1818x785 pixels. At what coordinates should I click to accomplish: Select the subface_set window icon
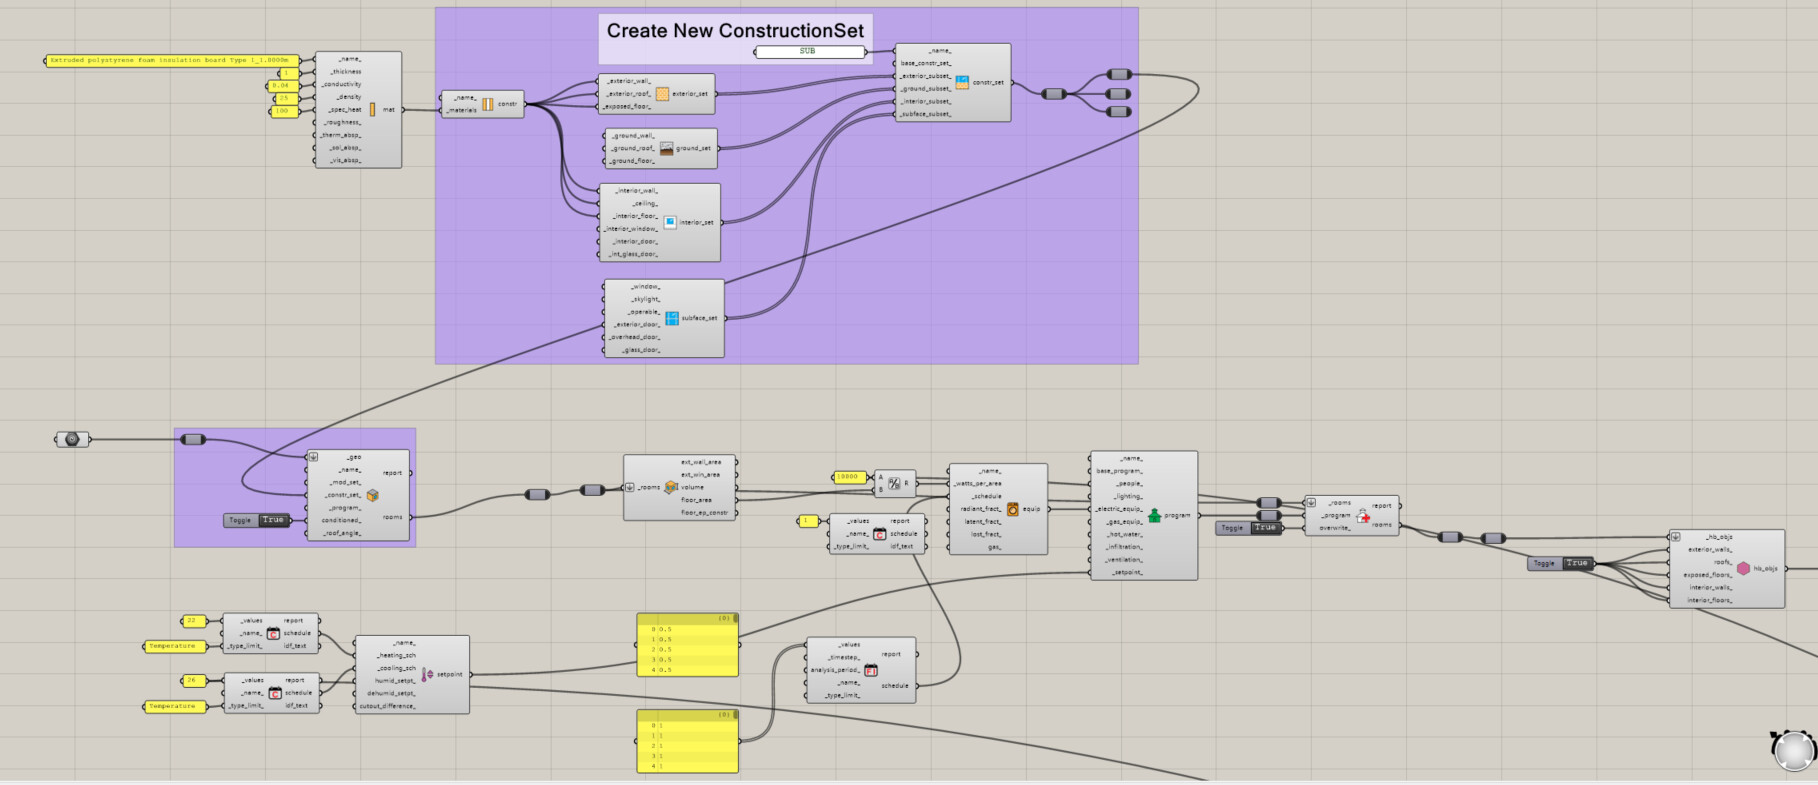(x=672, y=318)
